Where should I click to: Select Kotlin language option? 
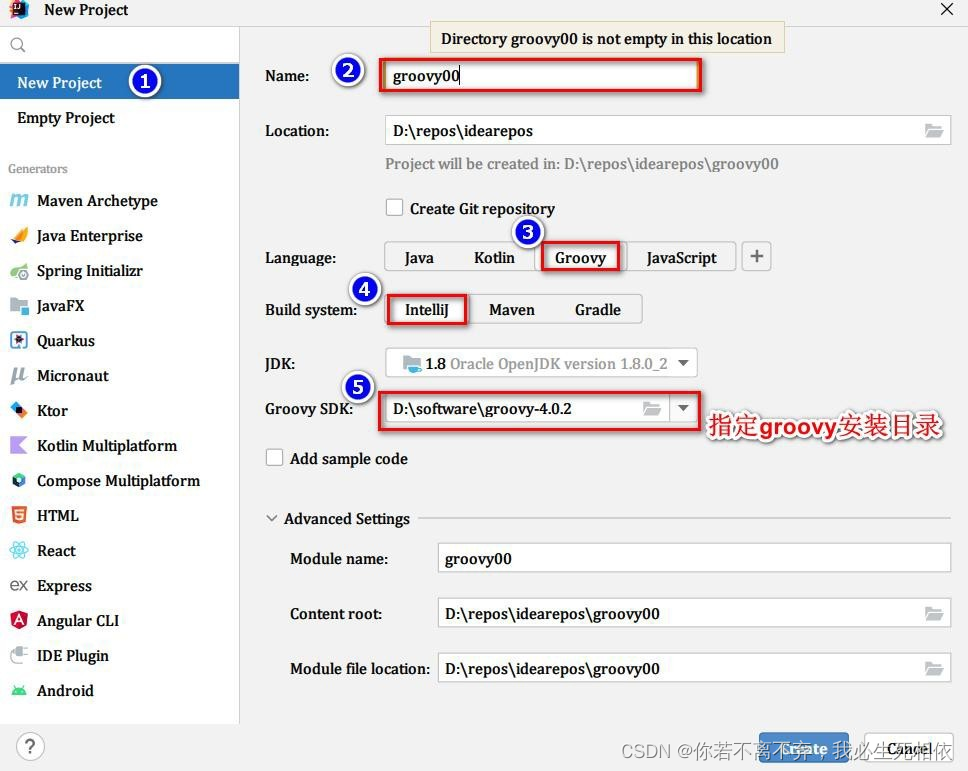pyautogui.click(x=494, y=257)
